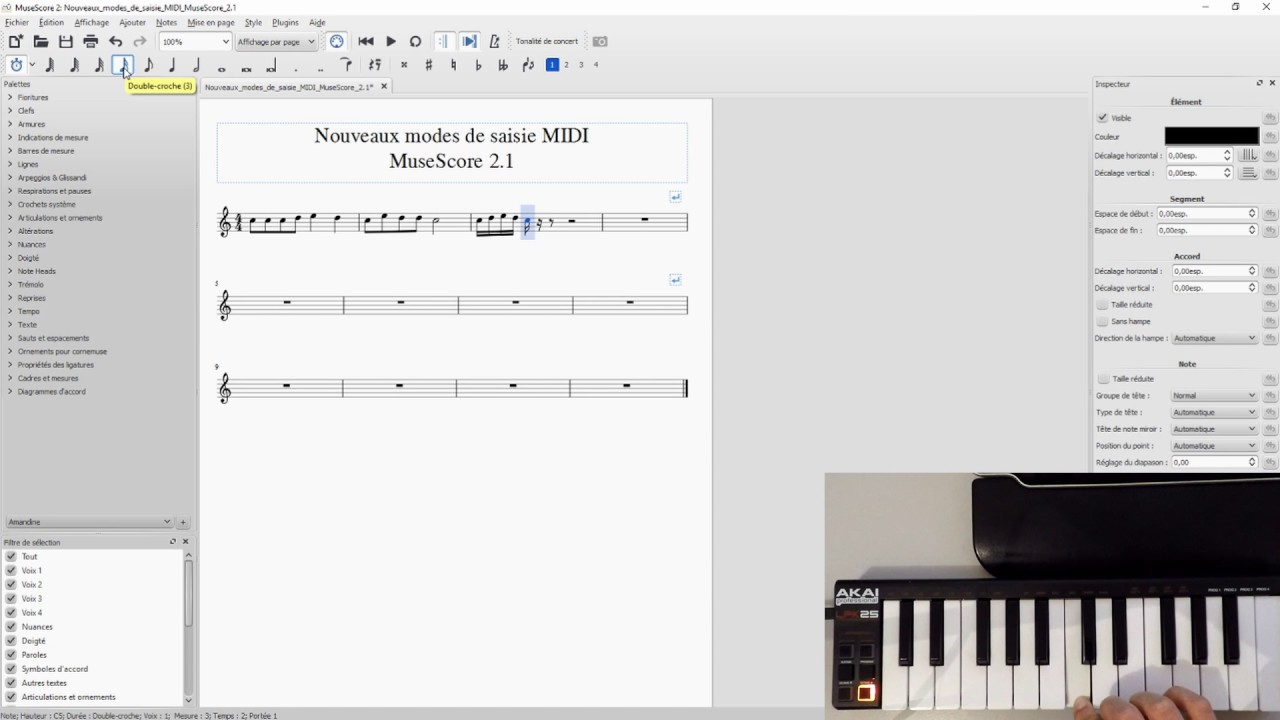Apply a double flat accidental
This screenshot has width=1280, height=720.
point(502,65)
